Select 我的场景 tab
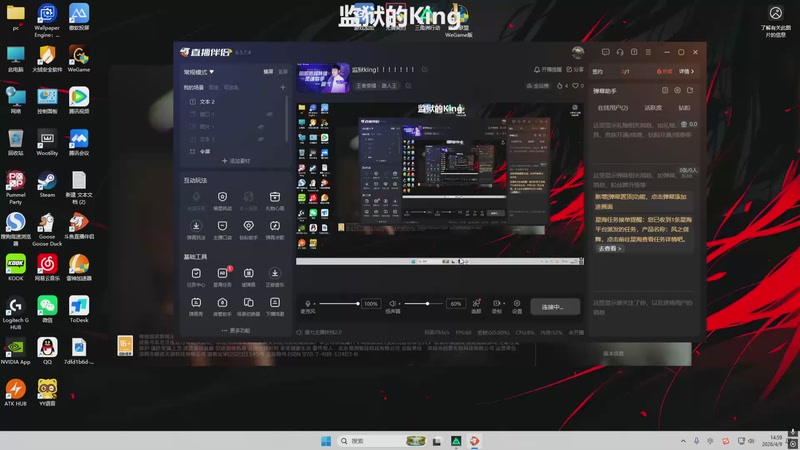The height and width of the screenshot is (450, 800). click(x=194, y=87)
